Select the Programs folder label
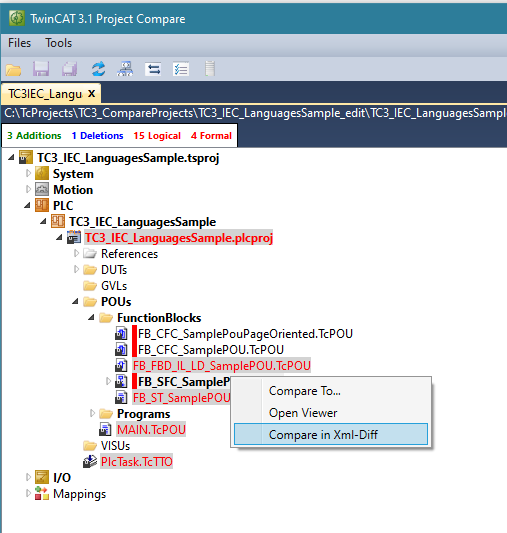Screen dimensions: 507x533 (x=143, y=414)
